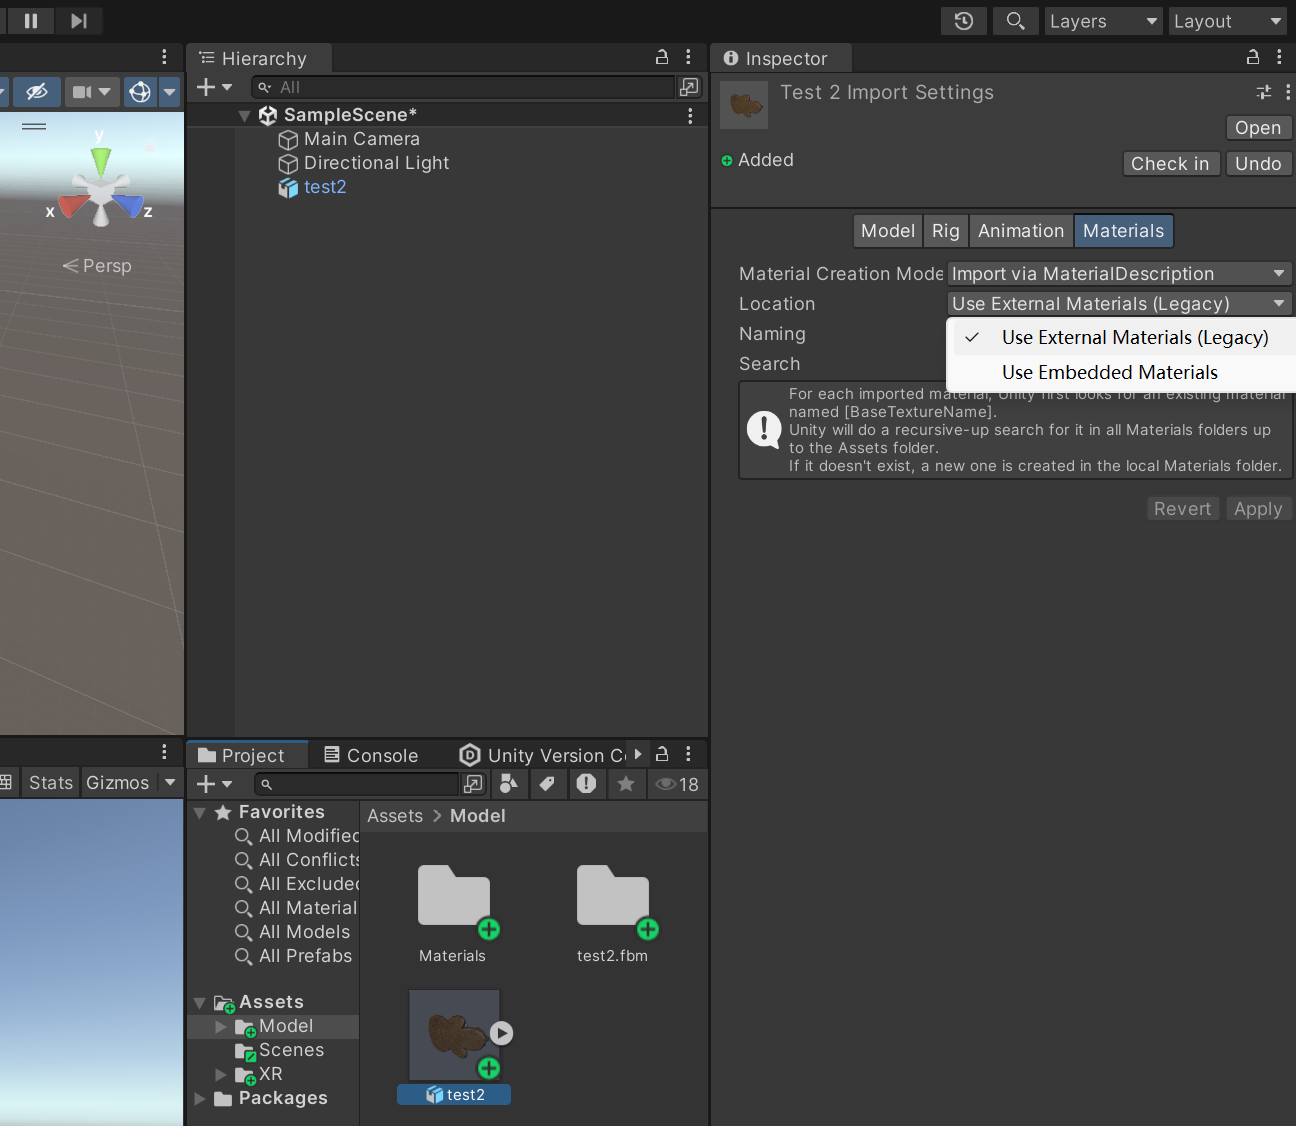
Task: Open the Layout dropdown
Action: click(x=1228, y=21)
